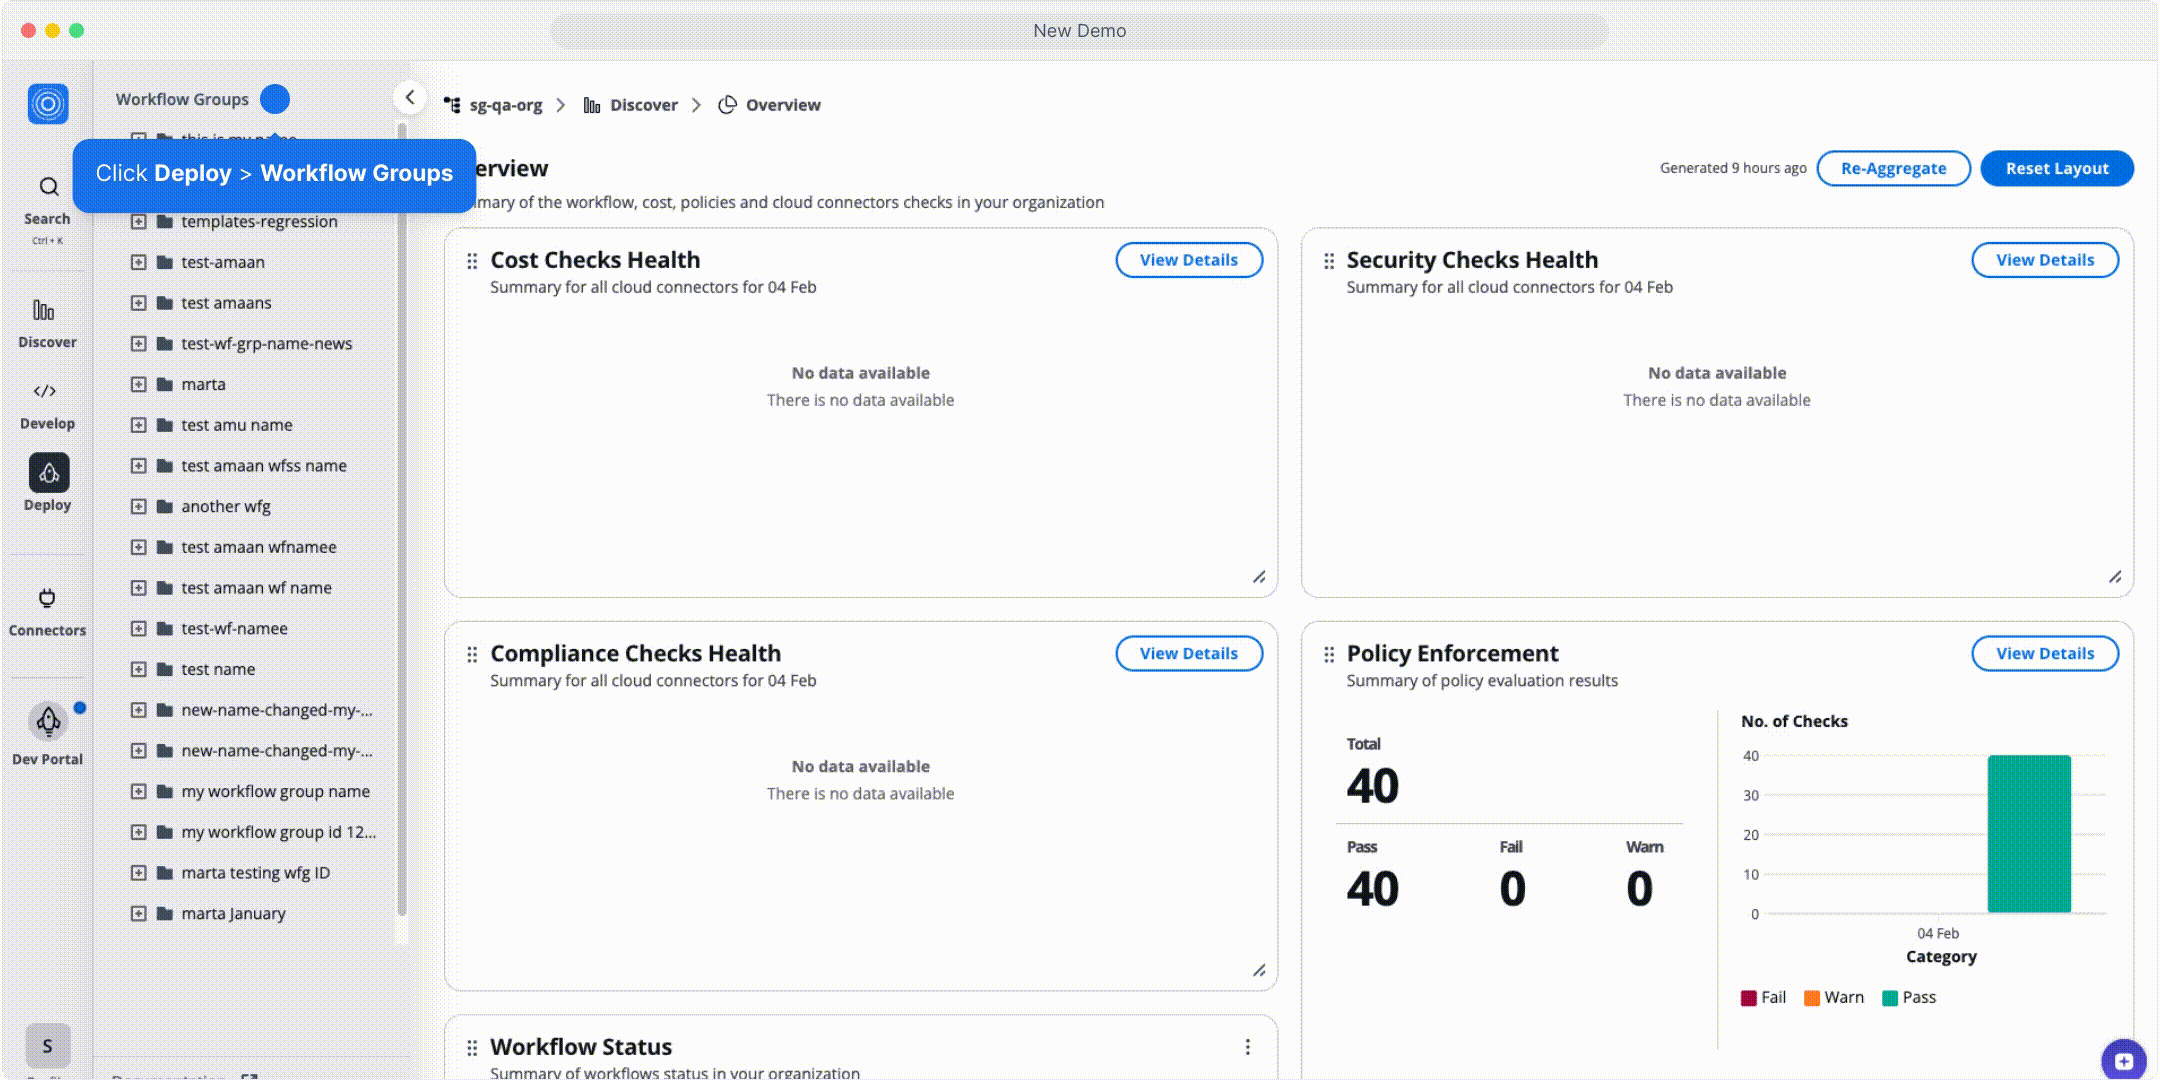Click the Dev Portal rocket icon

(46, 722)
